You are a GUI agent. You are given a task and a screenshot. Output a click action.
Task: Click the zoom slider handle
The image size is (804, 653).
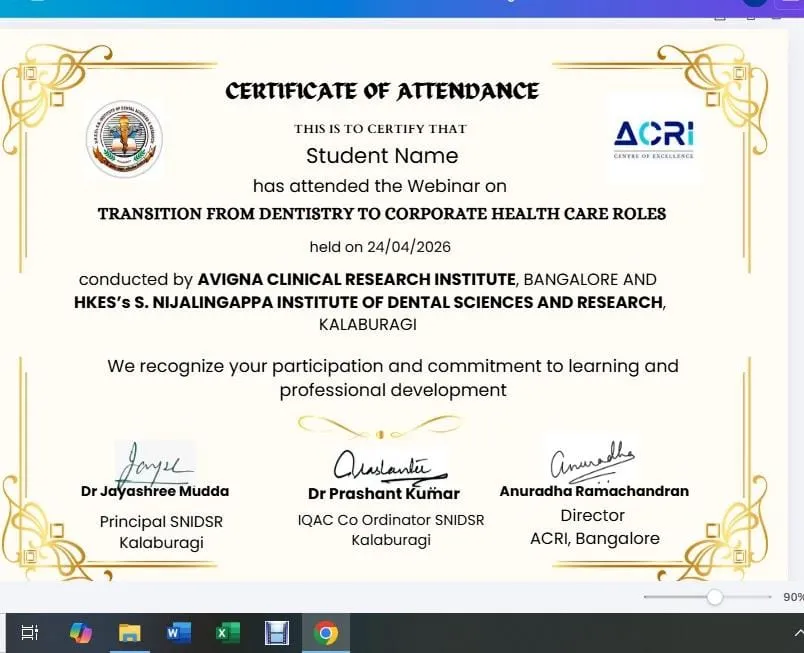[x=714, y=597]
